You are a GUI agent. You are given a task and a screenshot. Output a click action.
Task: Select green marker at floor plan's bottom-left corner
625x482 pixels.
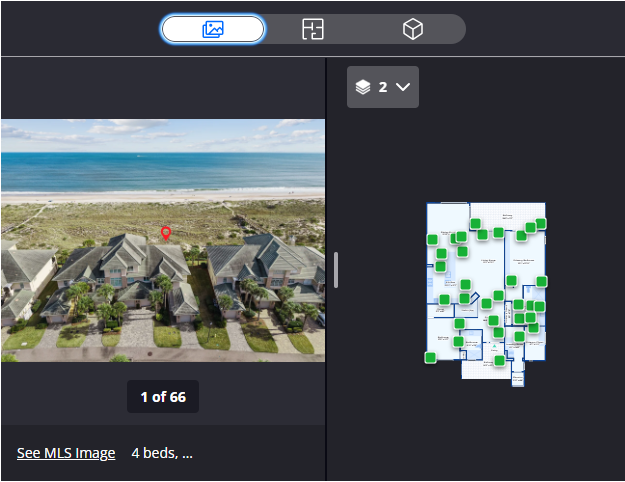(430, 357)
